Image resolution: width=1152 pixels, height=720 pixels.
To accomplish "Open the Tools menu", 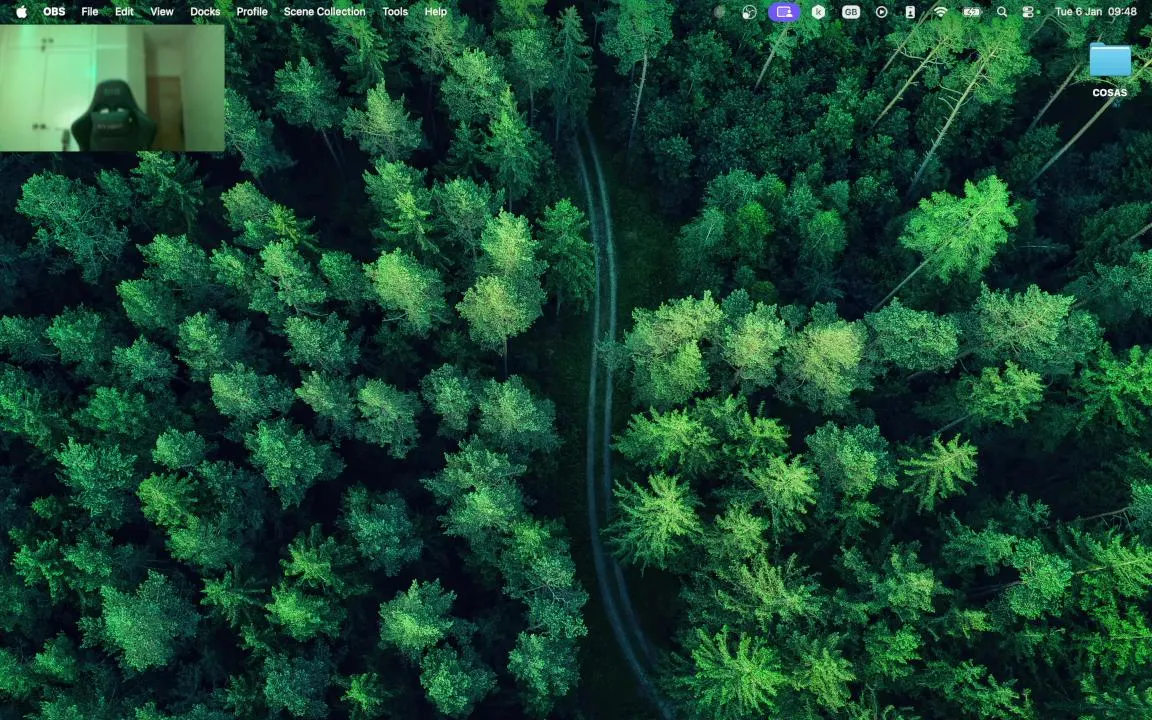I will point(395,12).
